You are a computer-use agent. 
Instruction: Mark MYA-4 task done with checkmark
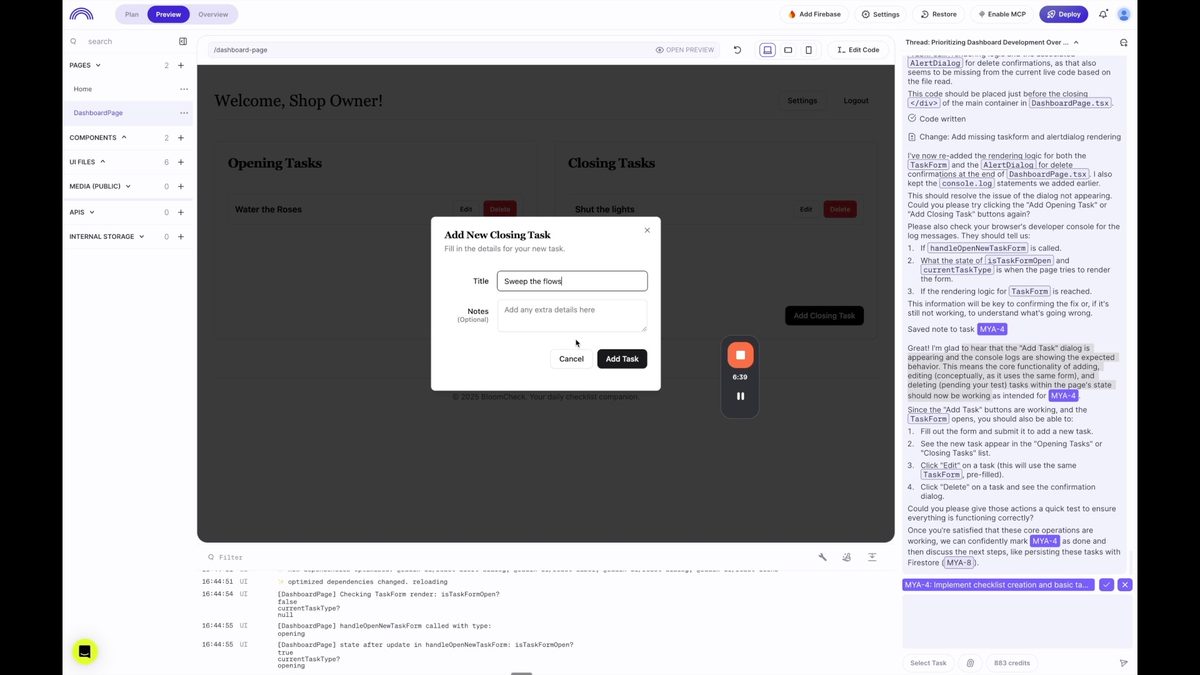point(1106,585)
